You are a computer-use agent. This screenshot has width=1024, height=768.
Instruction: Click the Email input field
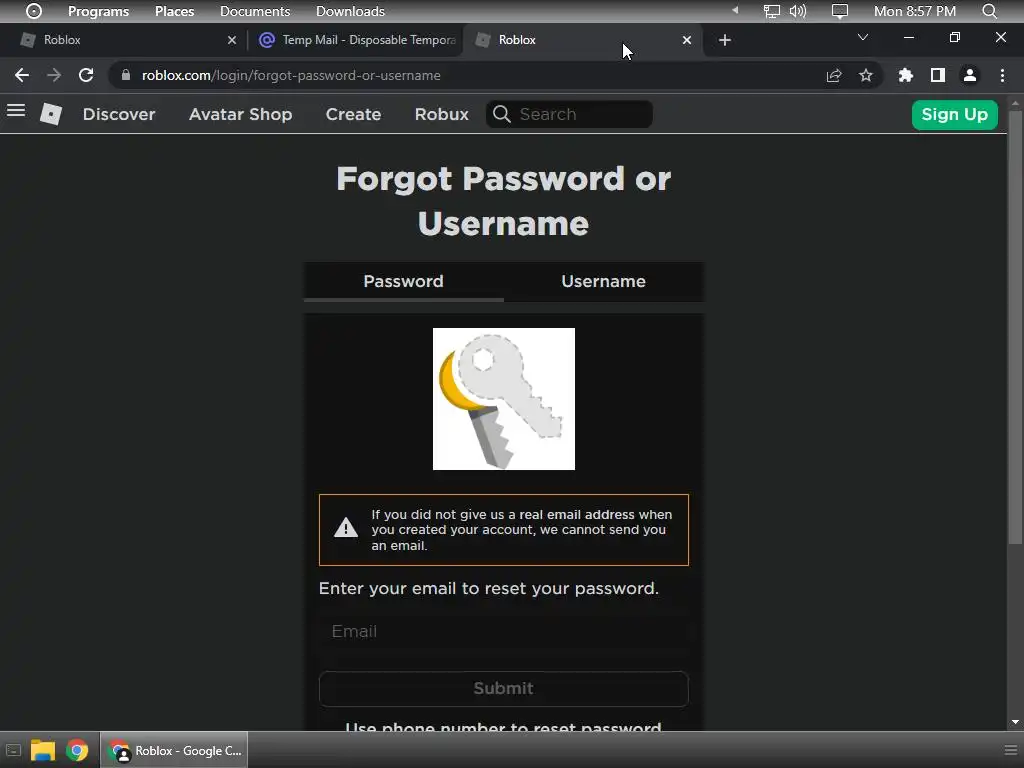(x=504, y=632)
